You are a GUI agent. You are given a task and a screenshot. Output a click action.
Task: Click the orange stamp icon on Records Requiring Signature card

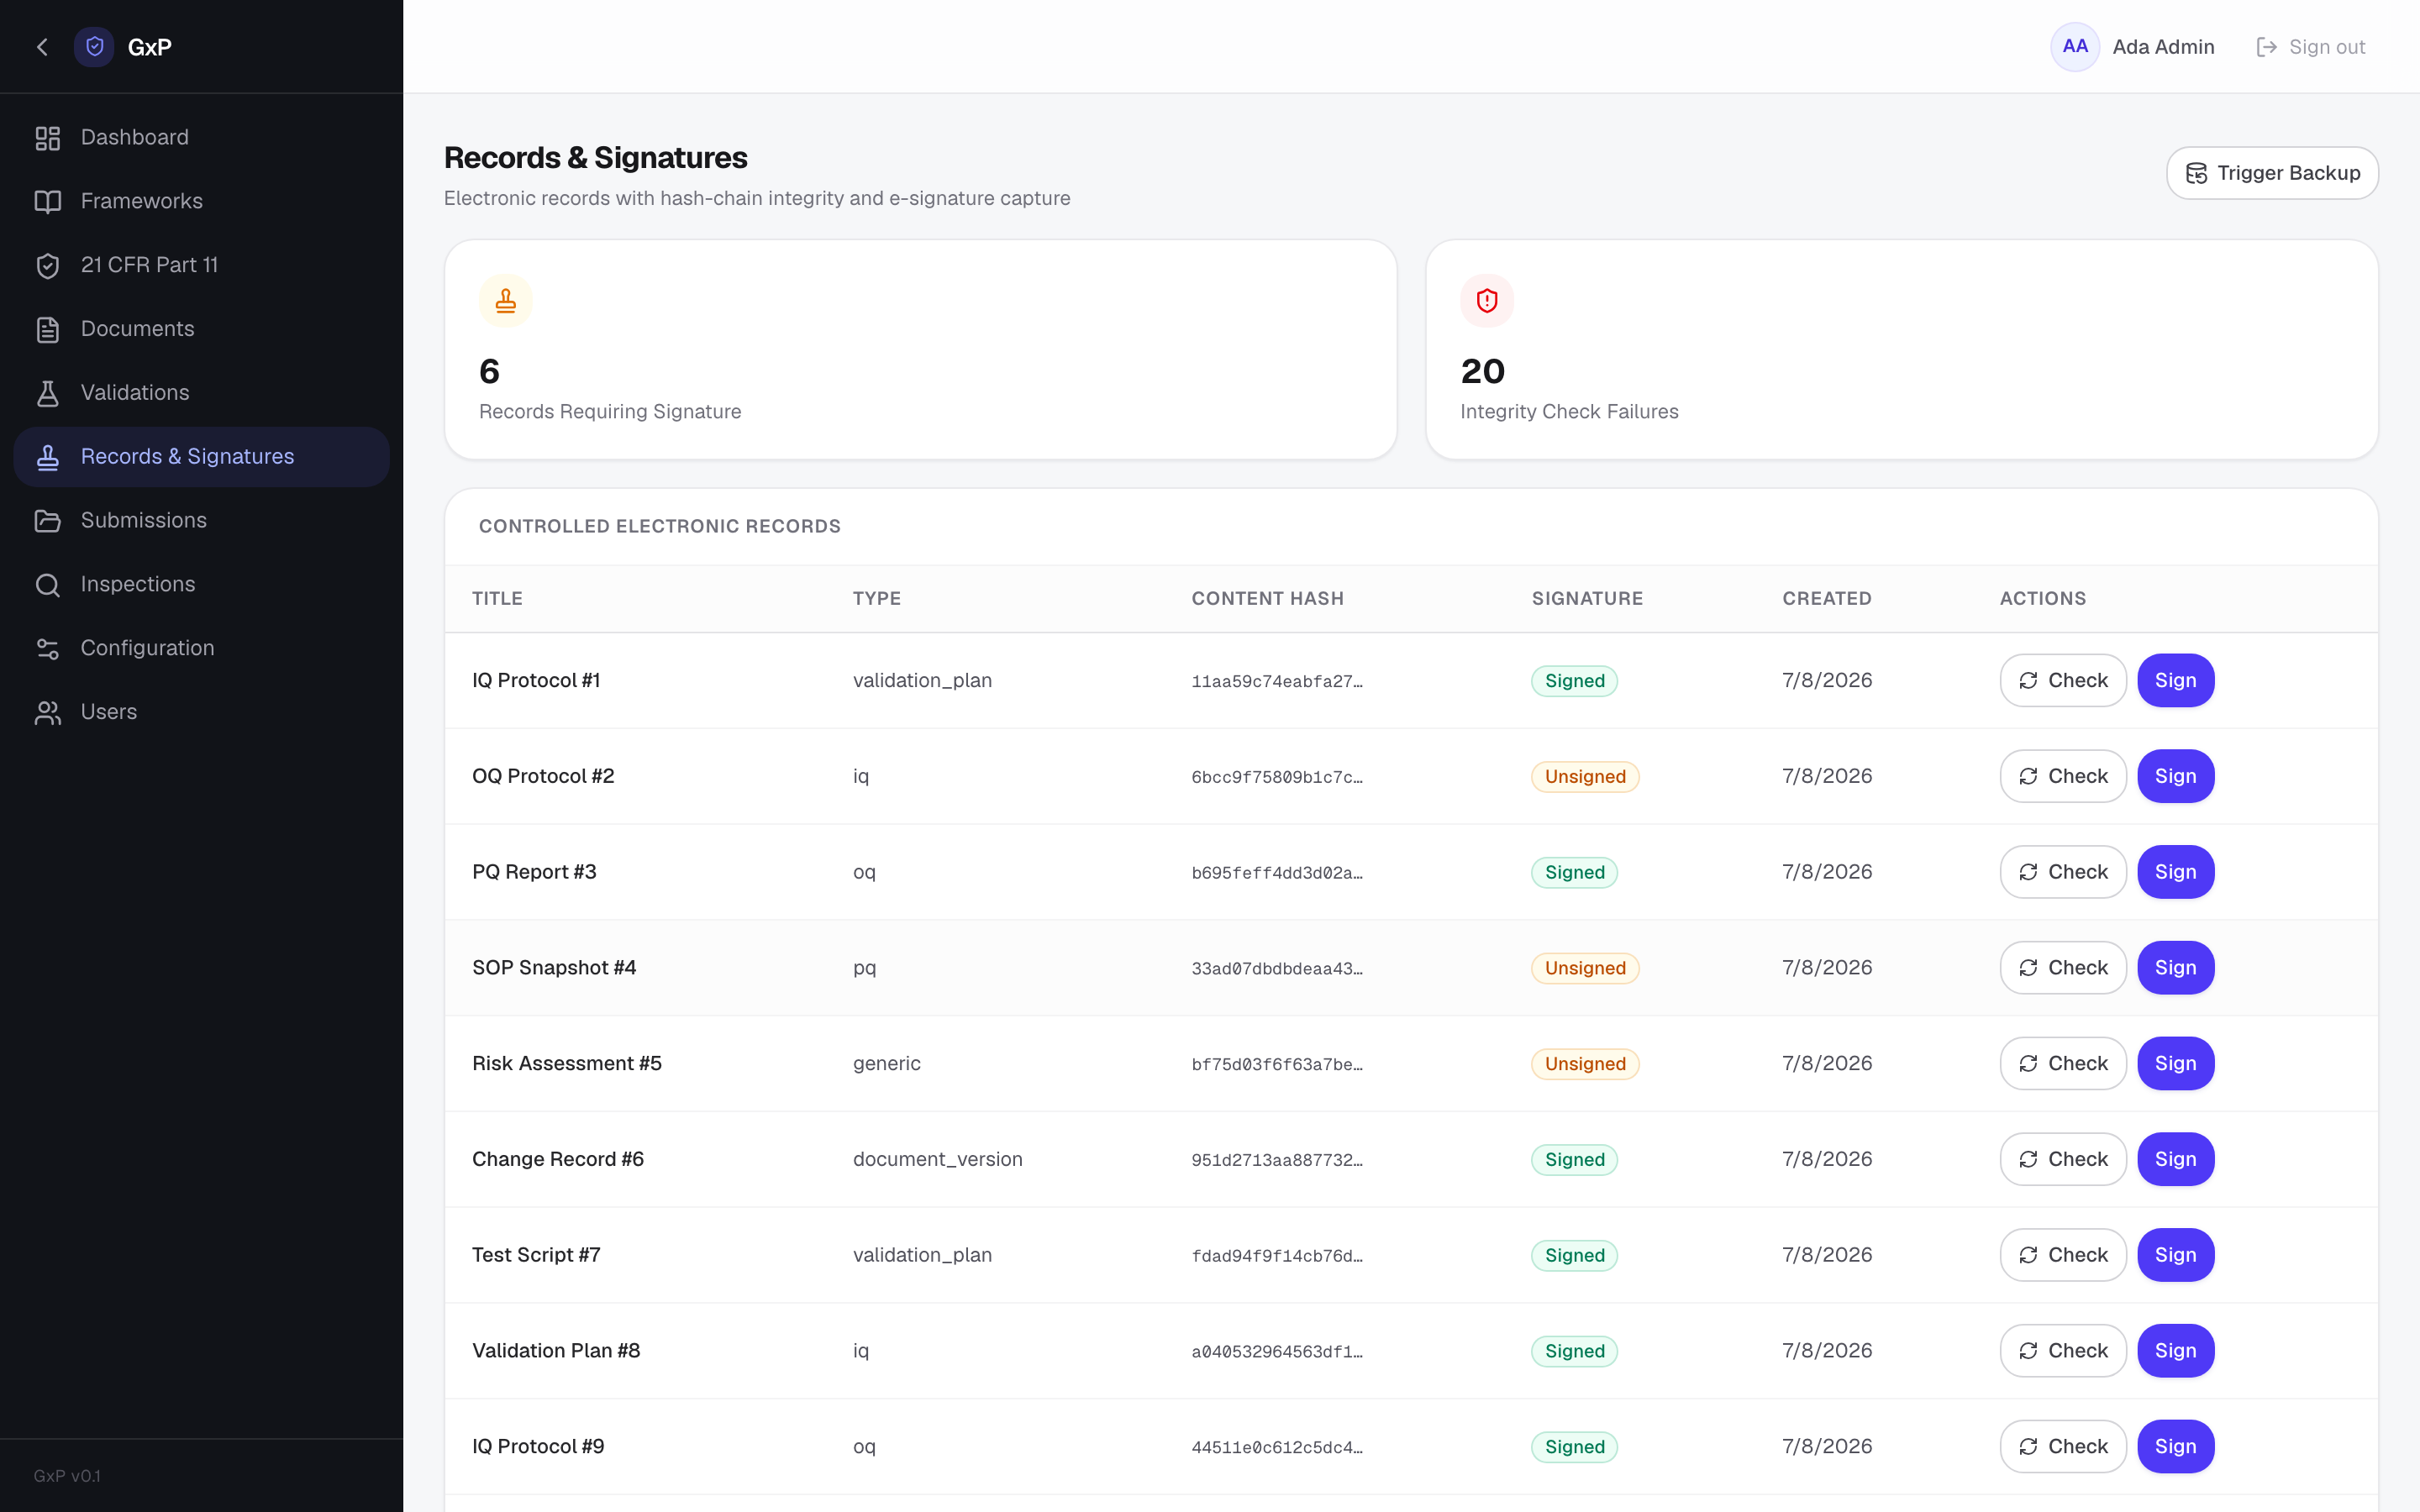506,301
